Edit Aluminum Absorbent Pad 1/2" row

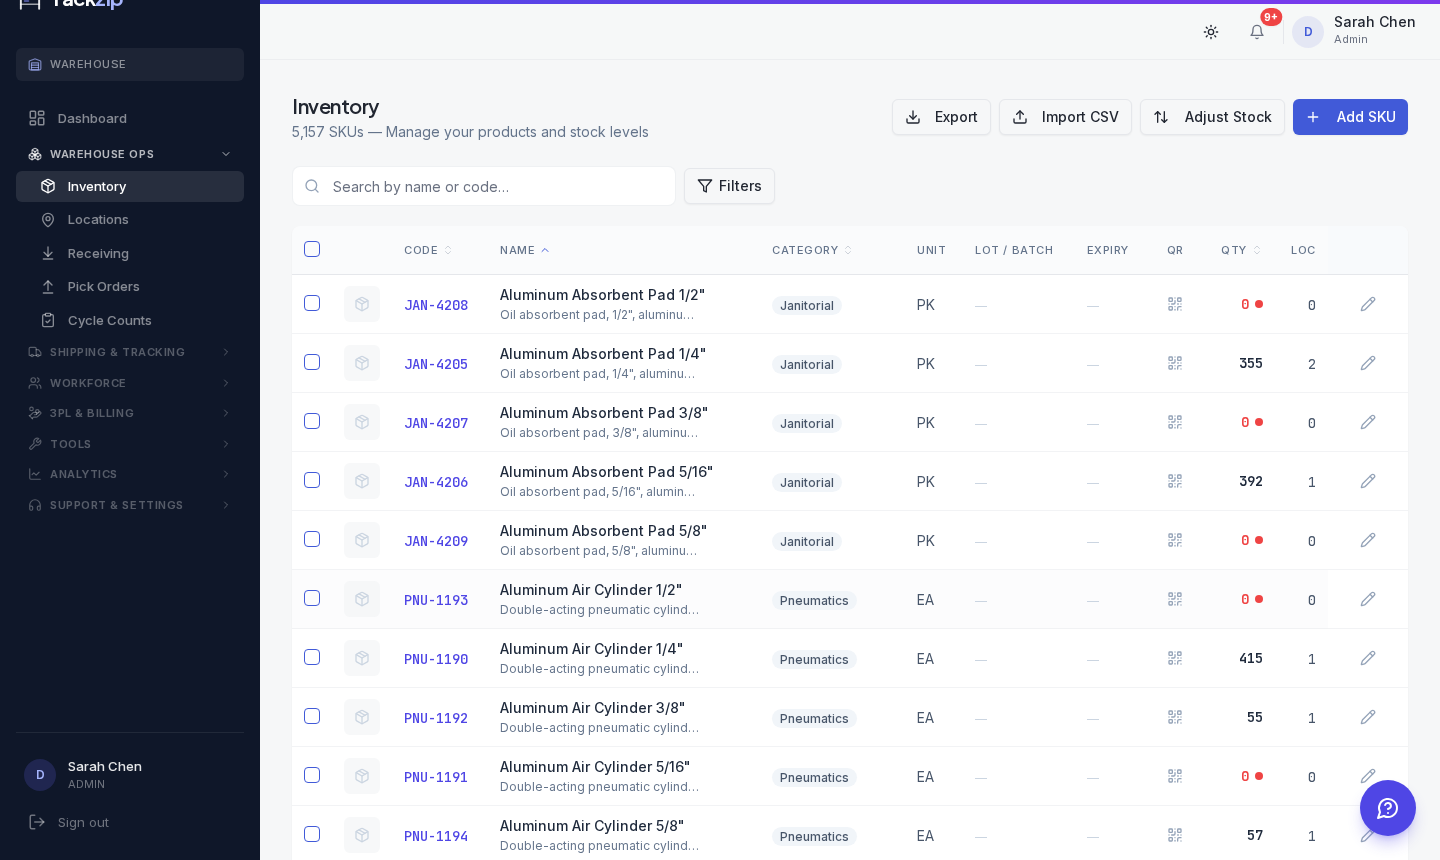1368,304
